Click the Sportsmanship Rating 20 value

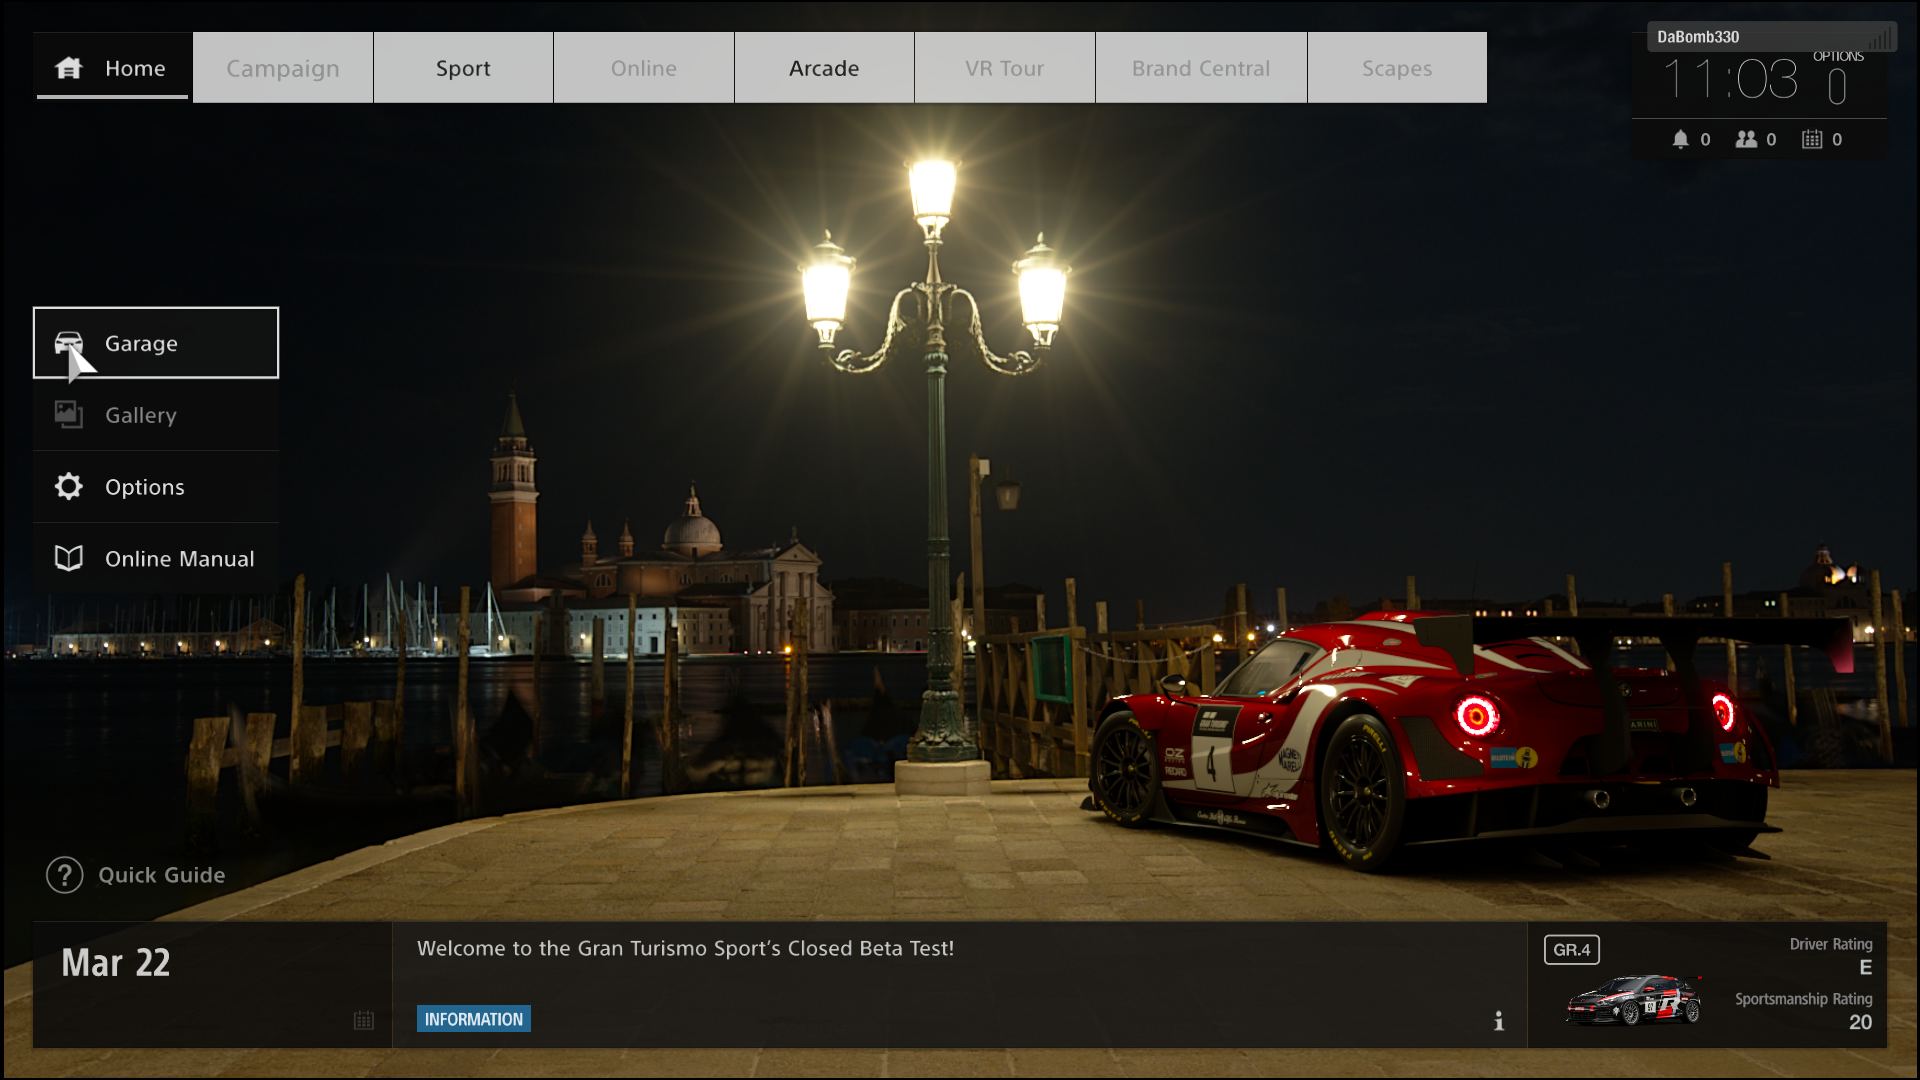pos(1860,1022)
